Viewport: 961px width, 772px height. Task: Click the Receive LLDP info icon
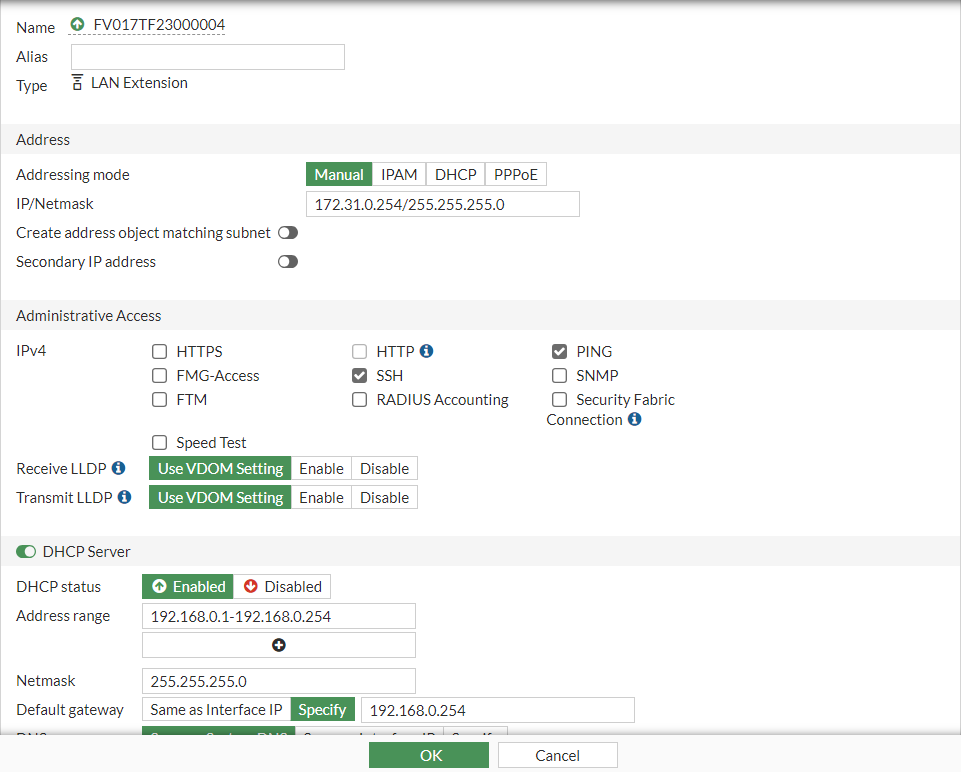coord(119,468)
